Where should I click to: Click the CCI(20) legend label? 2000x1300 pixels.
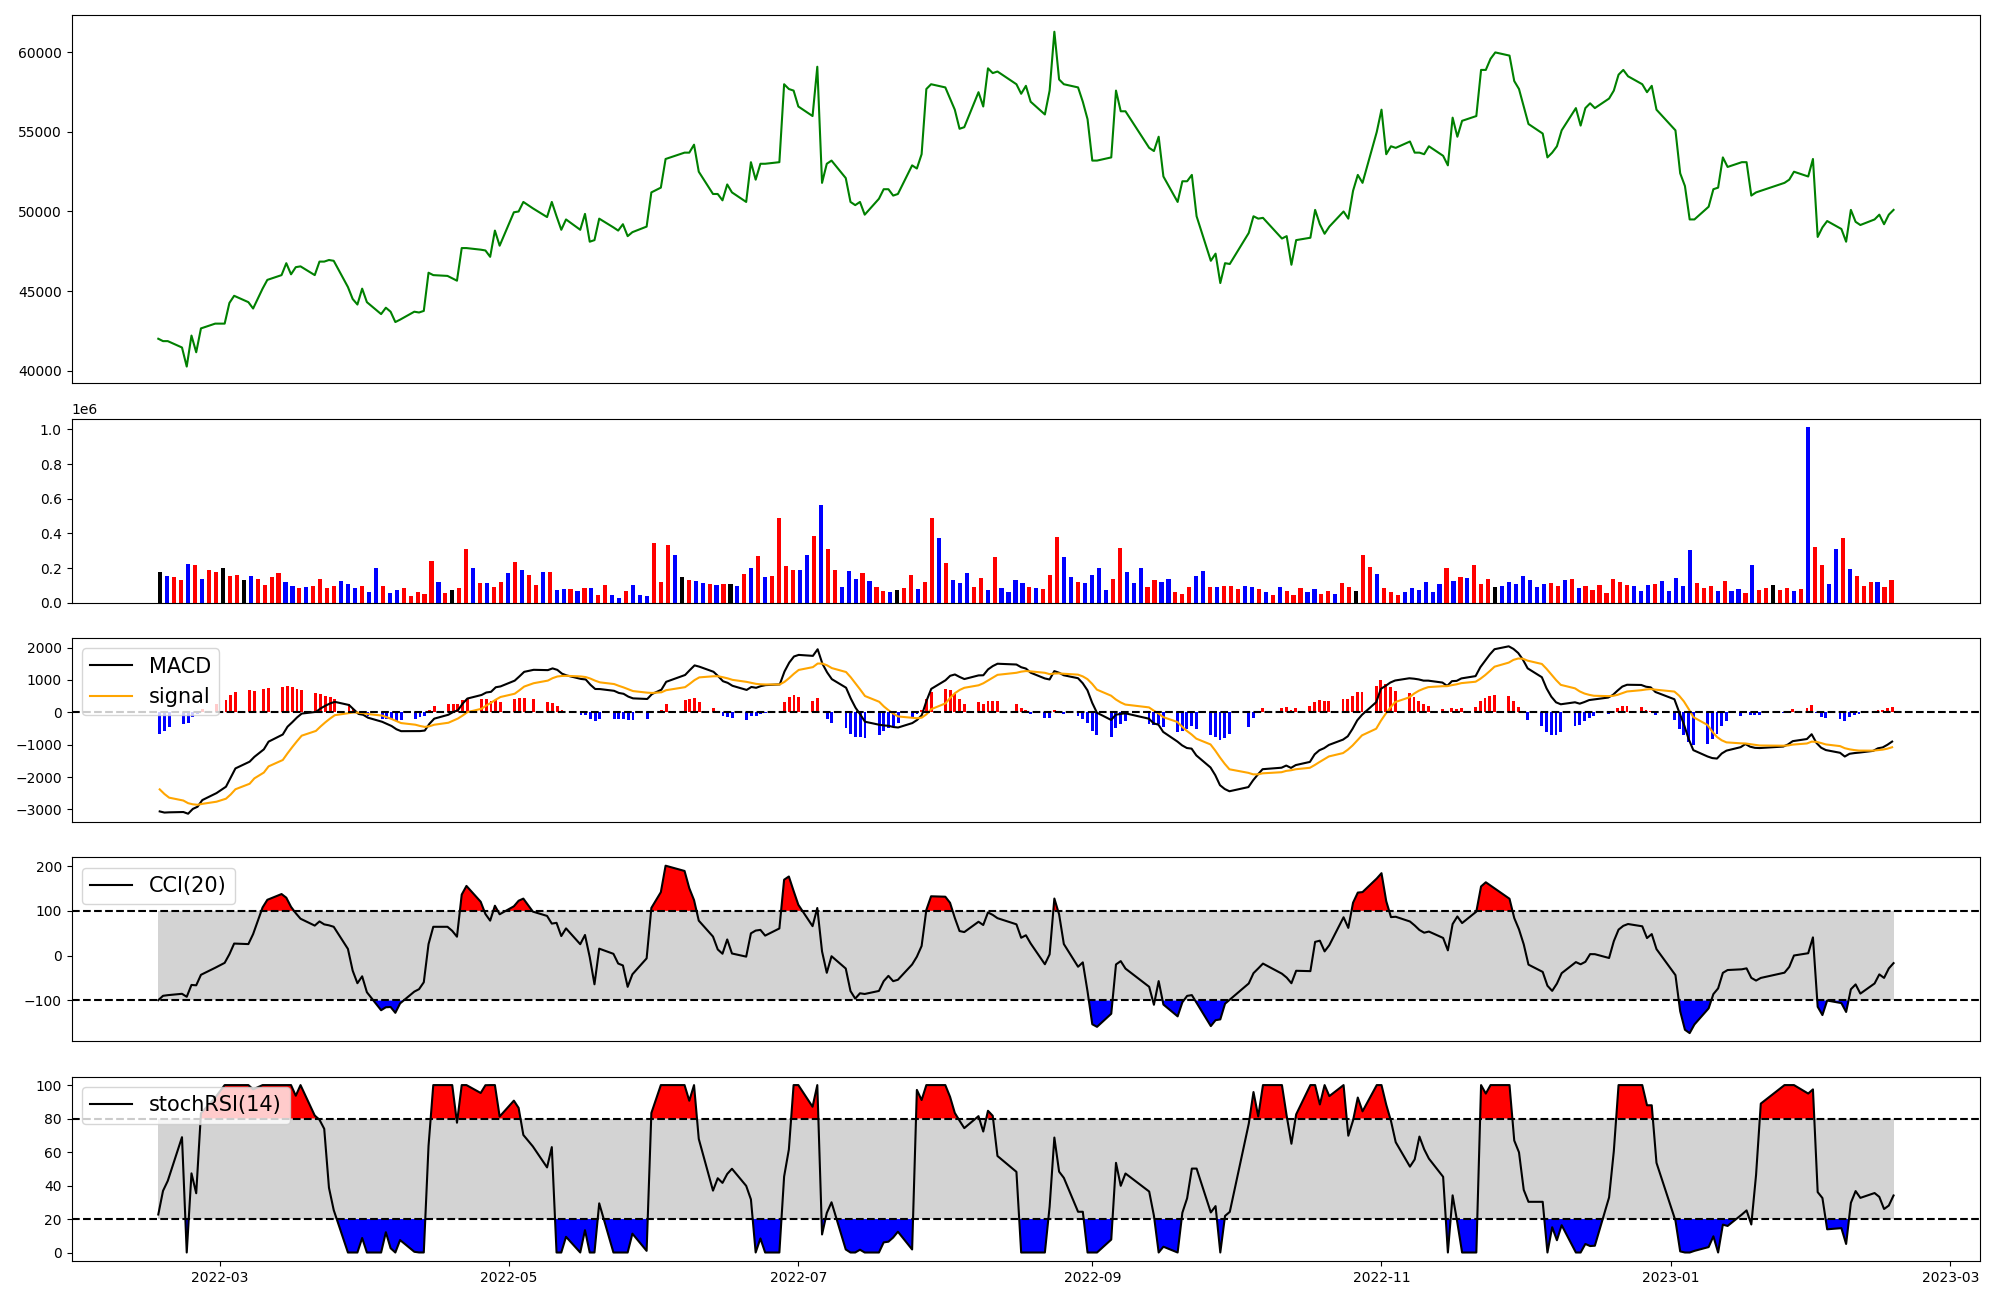(187, 885)
